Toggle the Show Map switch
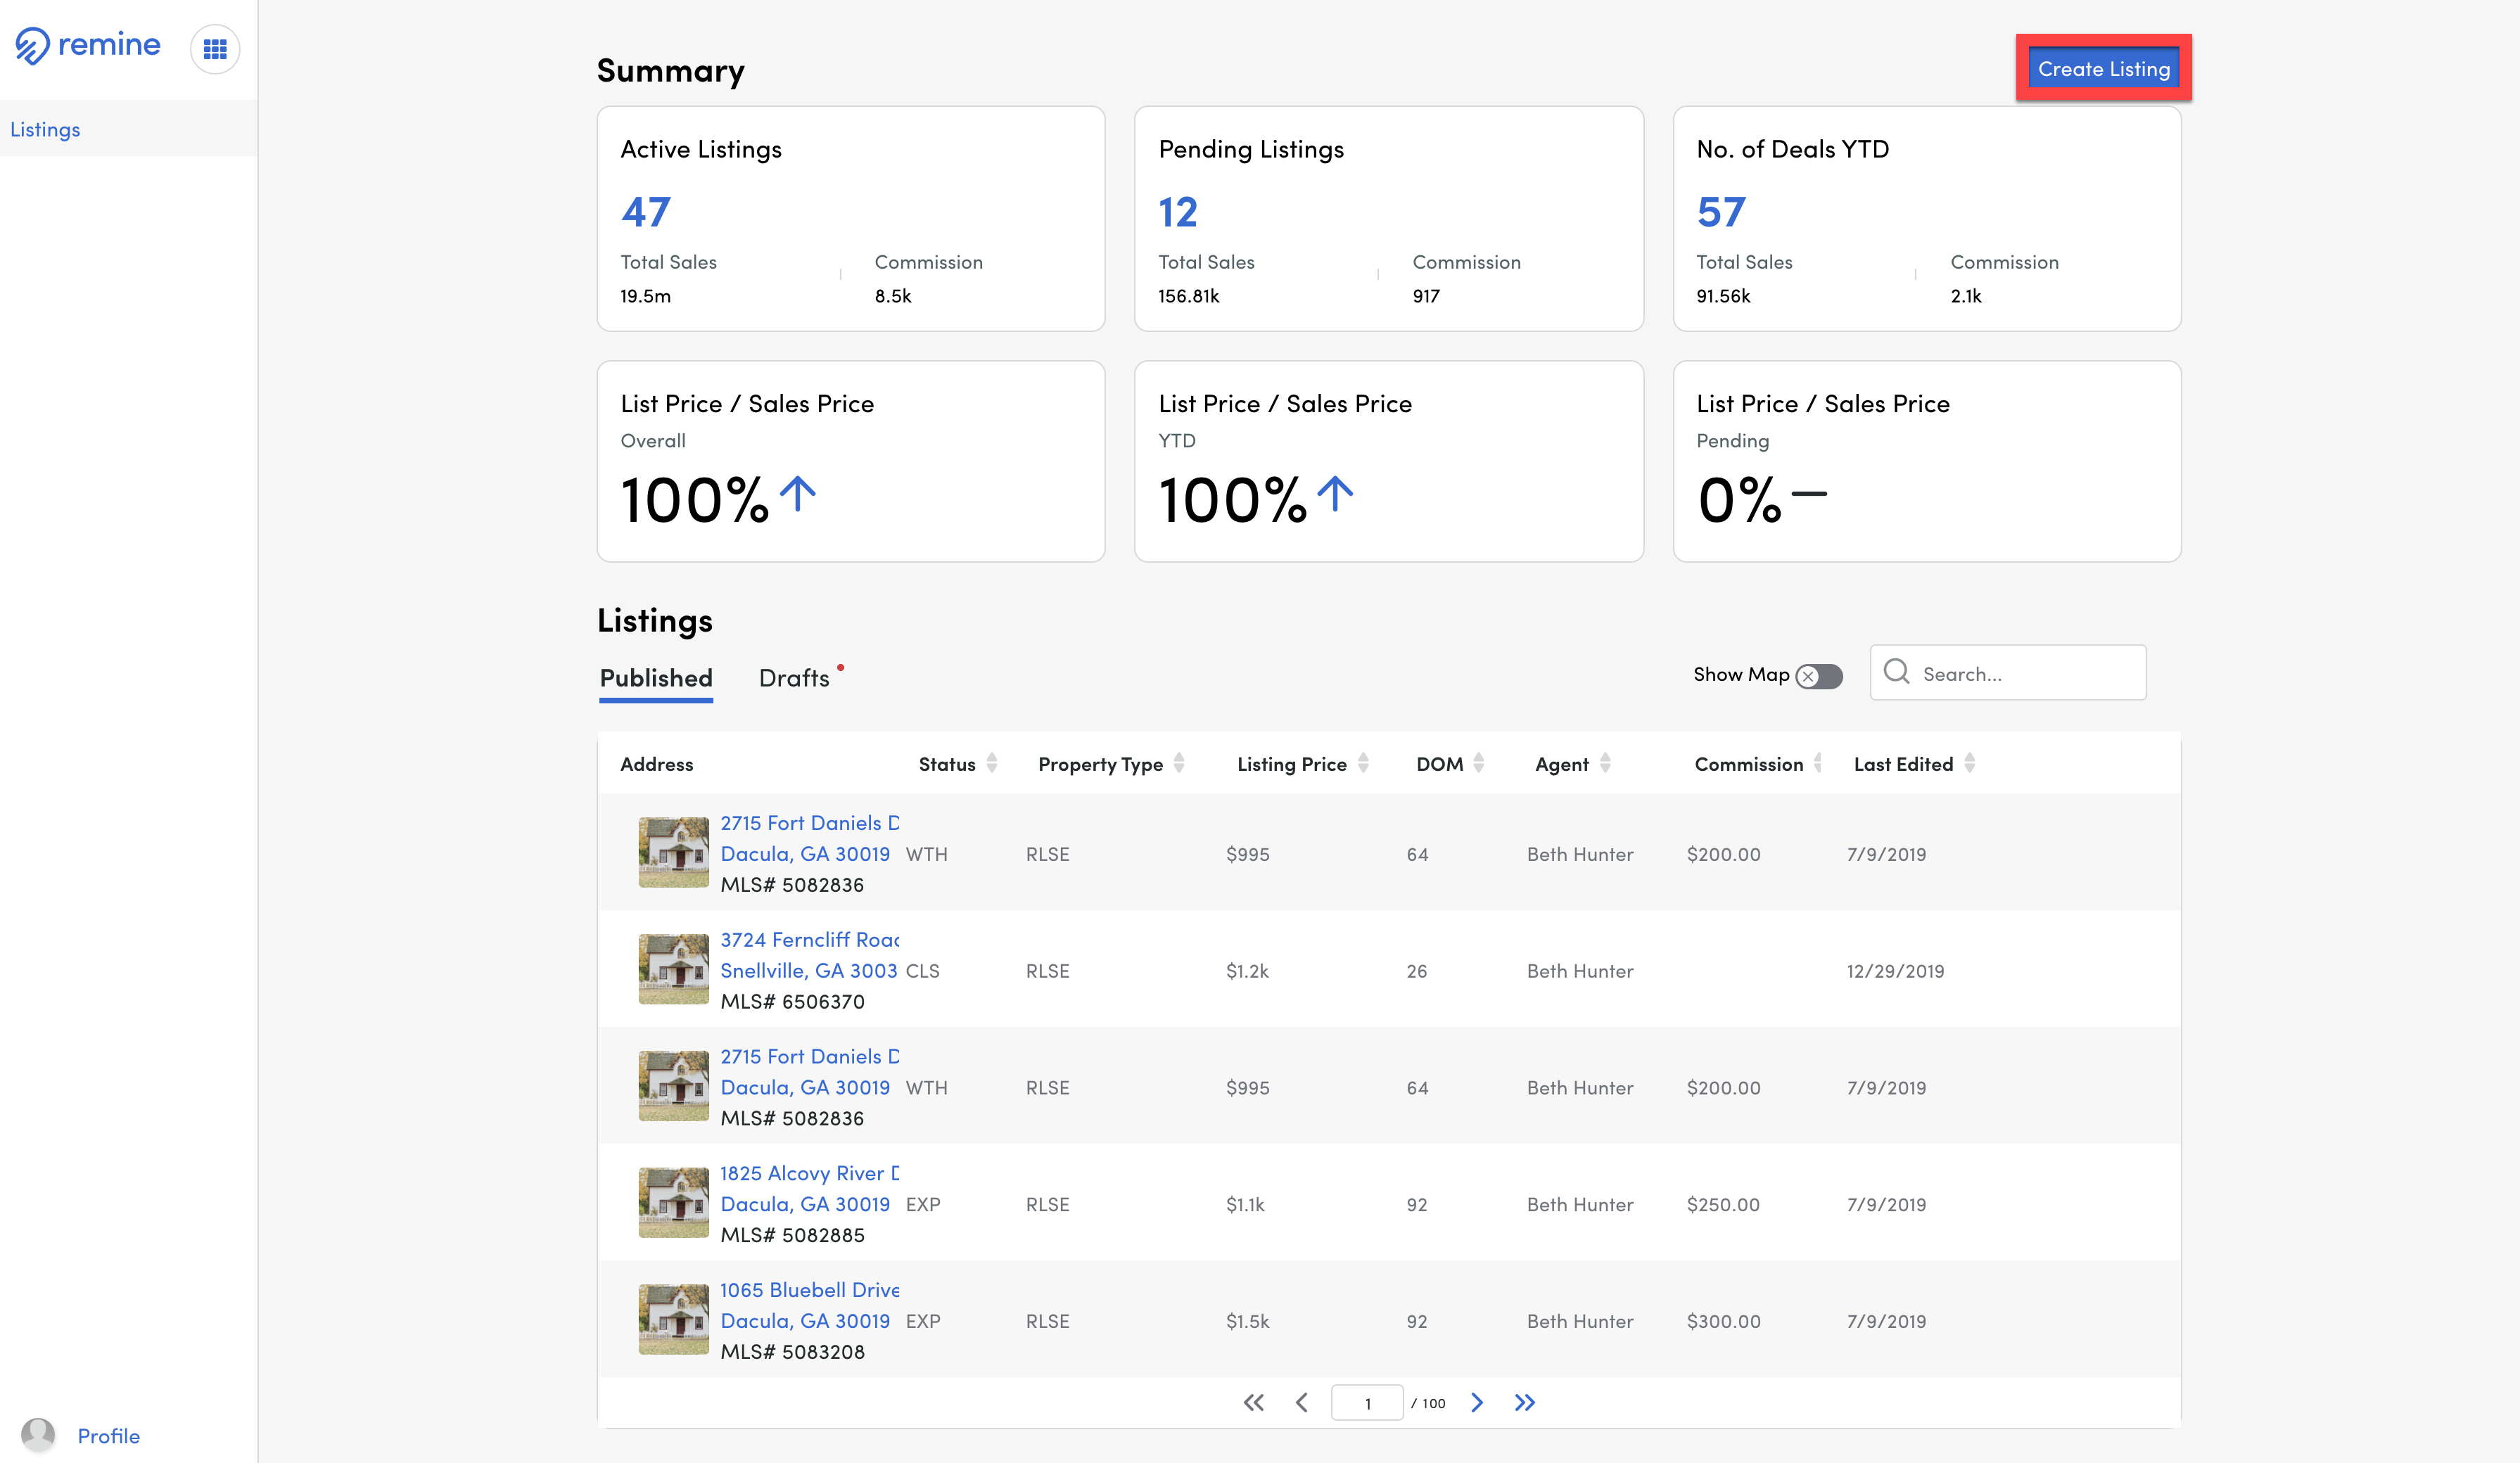Screen dimensions: 2520x1463 pyautogui.click(x=1817, y=676)
